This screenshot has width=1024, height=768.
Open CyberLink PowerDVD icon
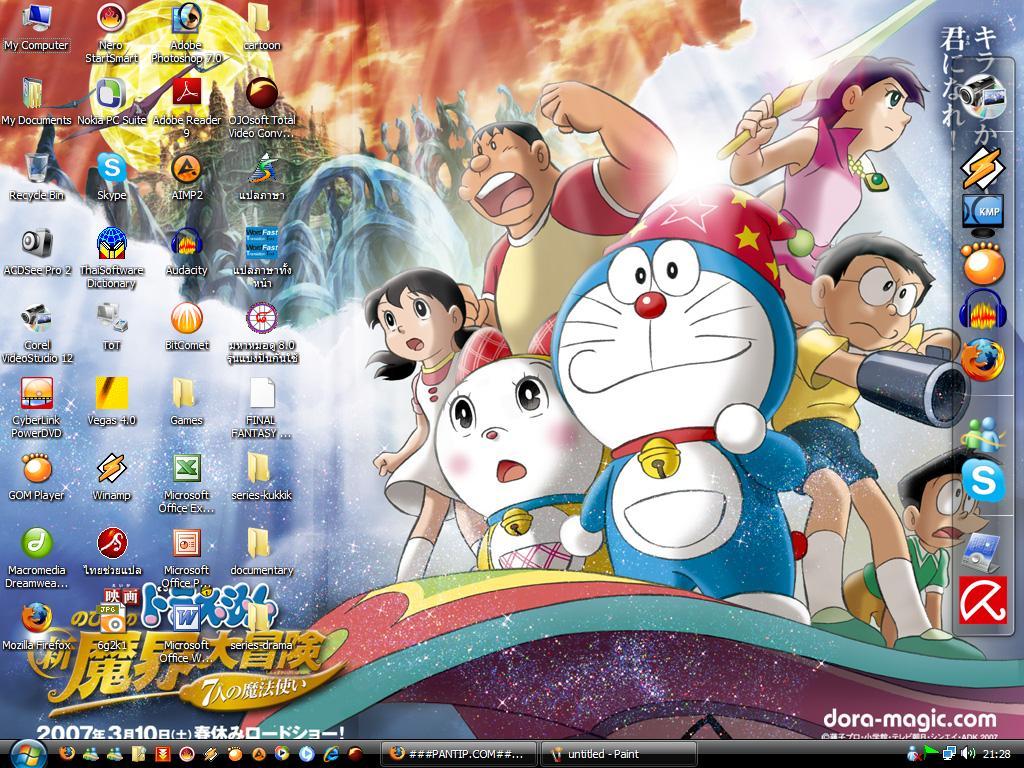point(37,409)
